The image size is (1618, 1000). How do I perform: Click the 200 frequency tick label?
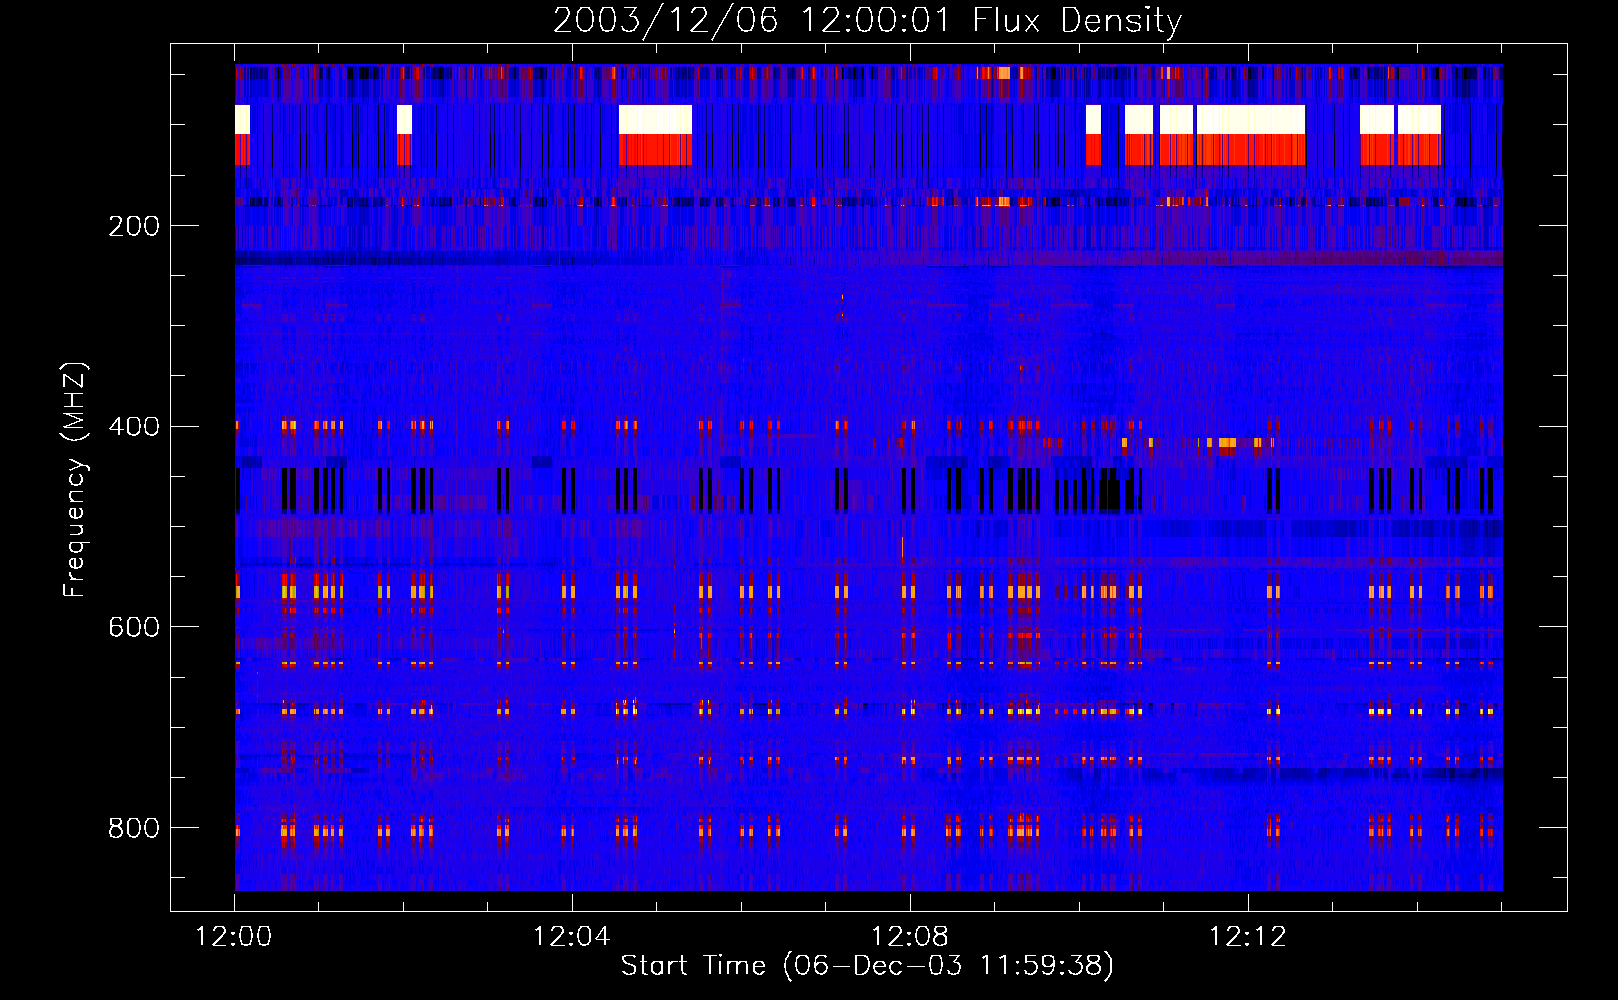[x=134, y=226]
